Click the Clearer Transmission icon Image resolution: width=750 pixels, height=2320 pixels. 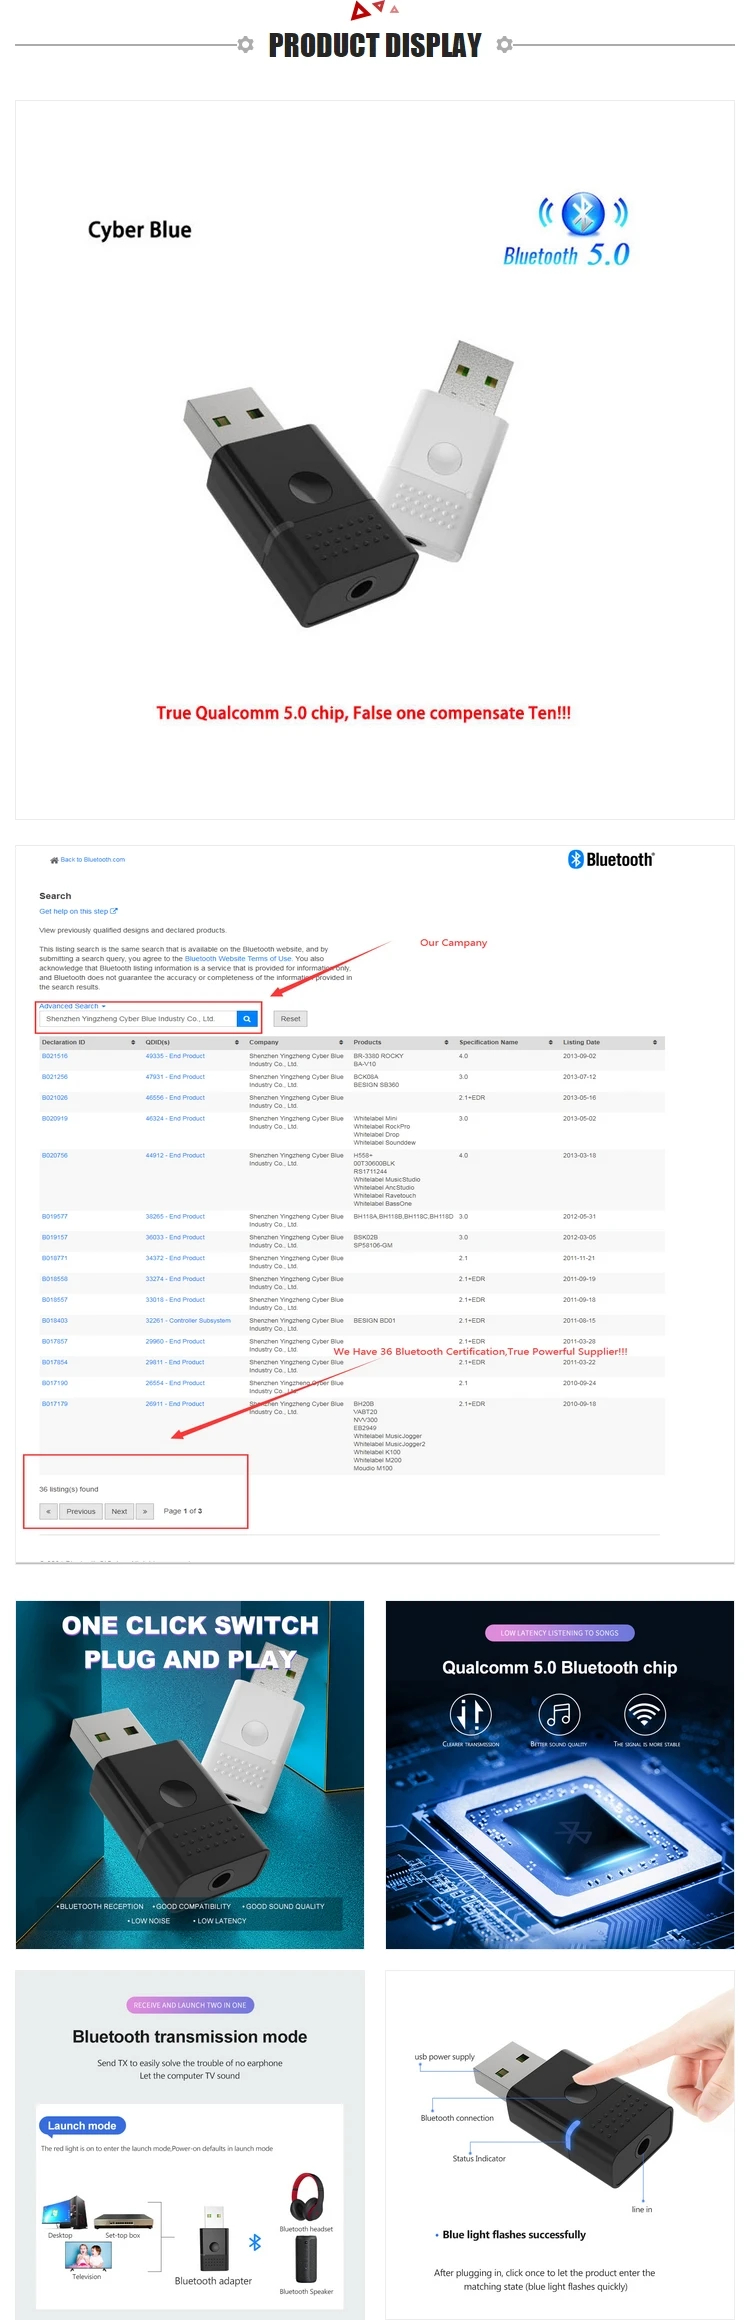click(x=470, y=1714)
